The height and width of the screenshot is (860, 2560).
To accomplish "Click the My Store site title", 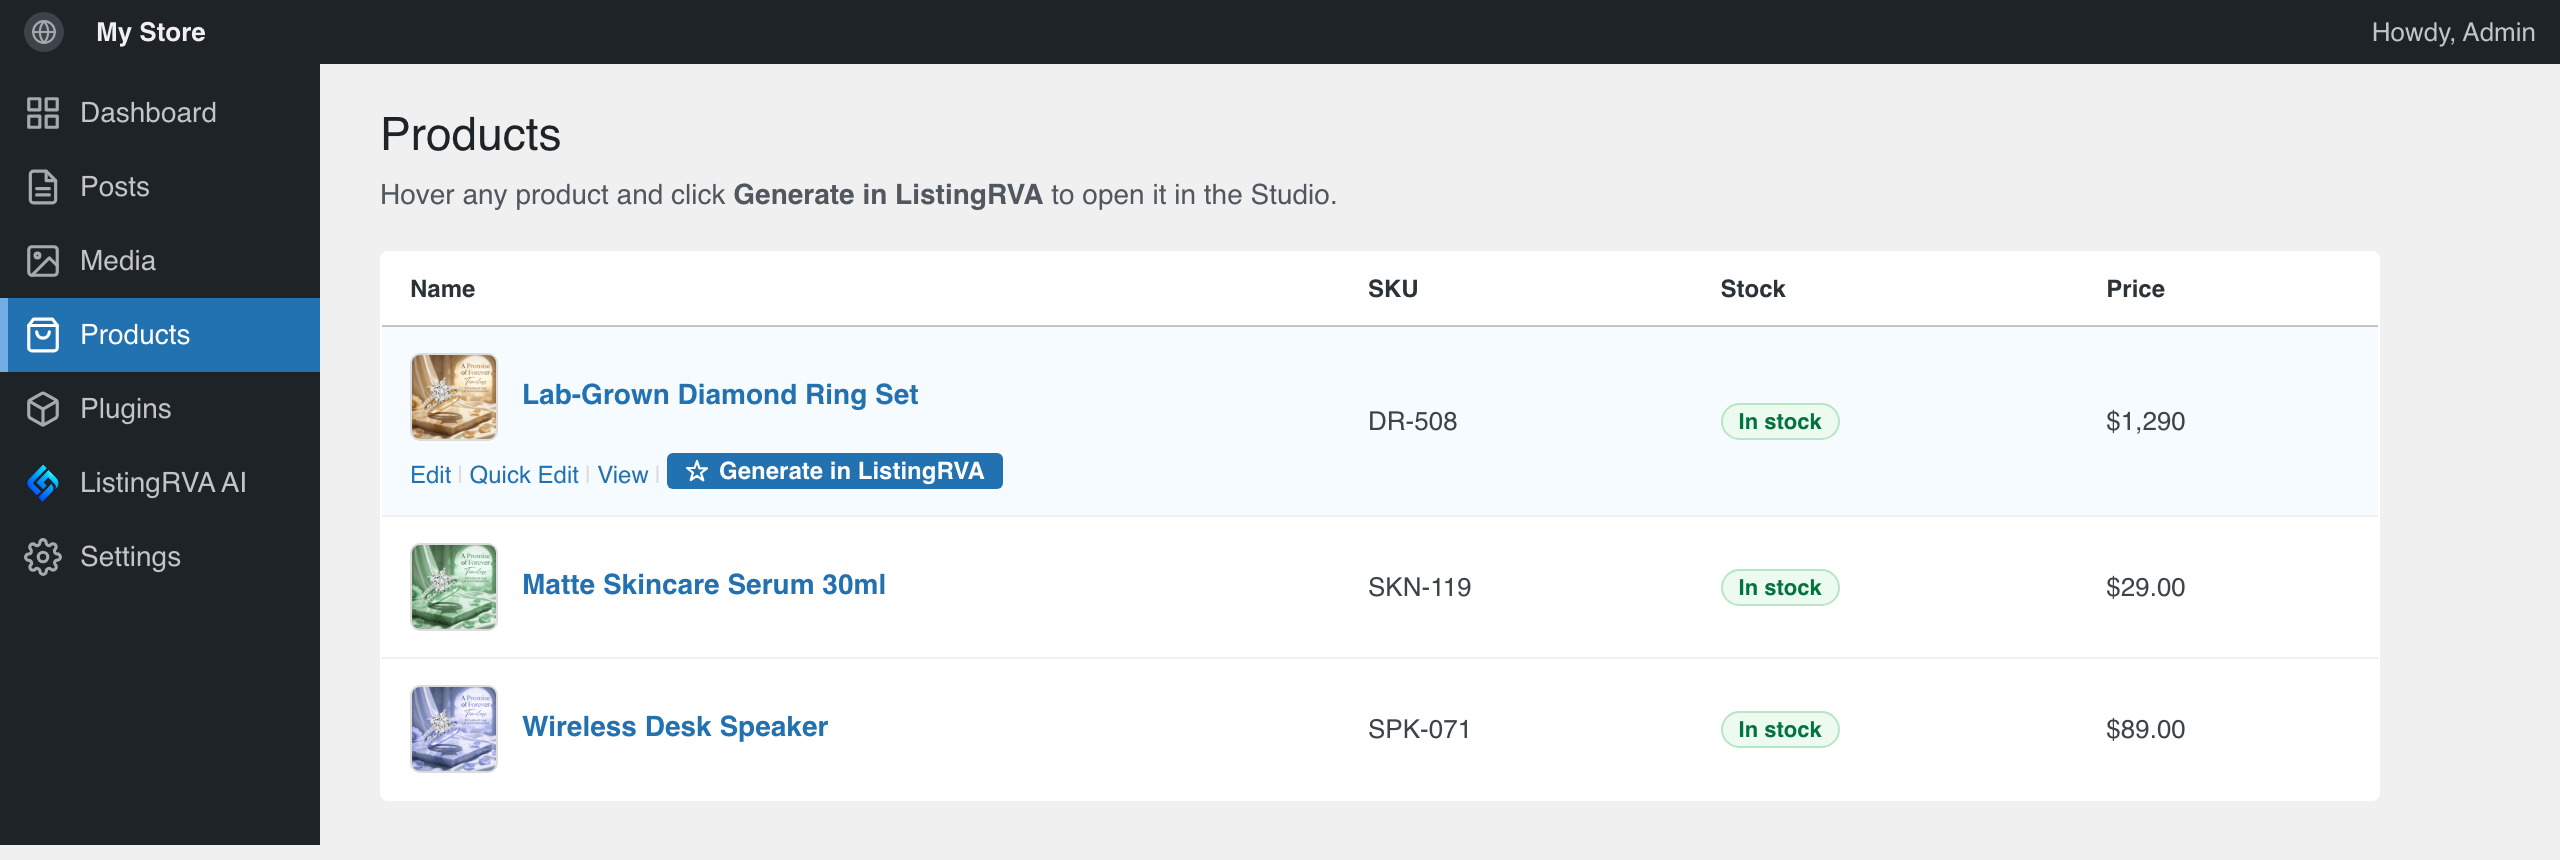I will 151,32.
